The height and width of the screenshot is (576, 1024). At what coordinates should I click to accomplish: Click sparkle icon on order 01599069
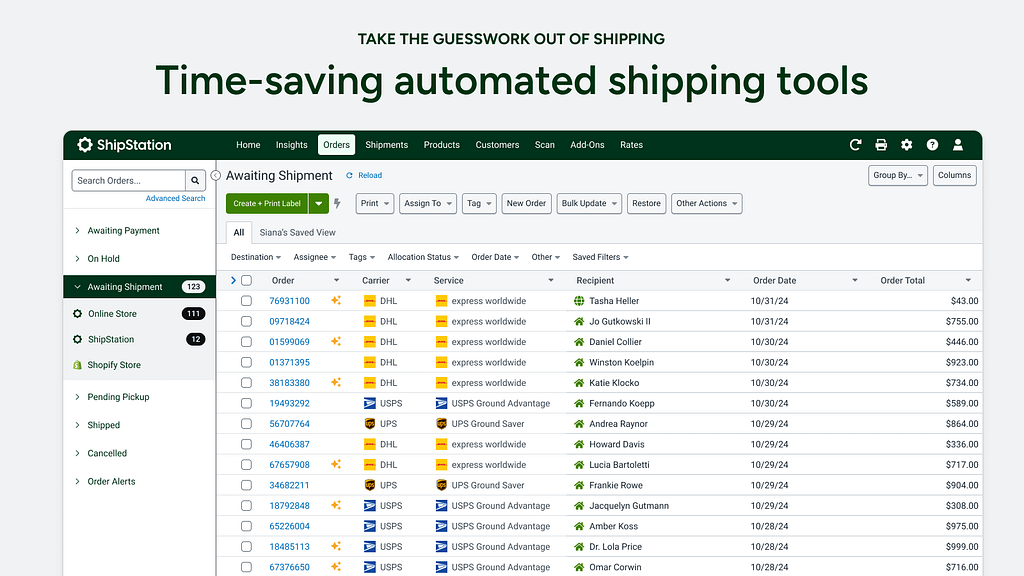pos(336,341)
